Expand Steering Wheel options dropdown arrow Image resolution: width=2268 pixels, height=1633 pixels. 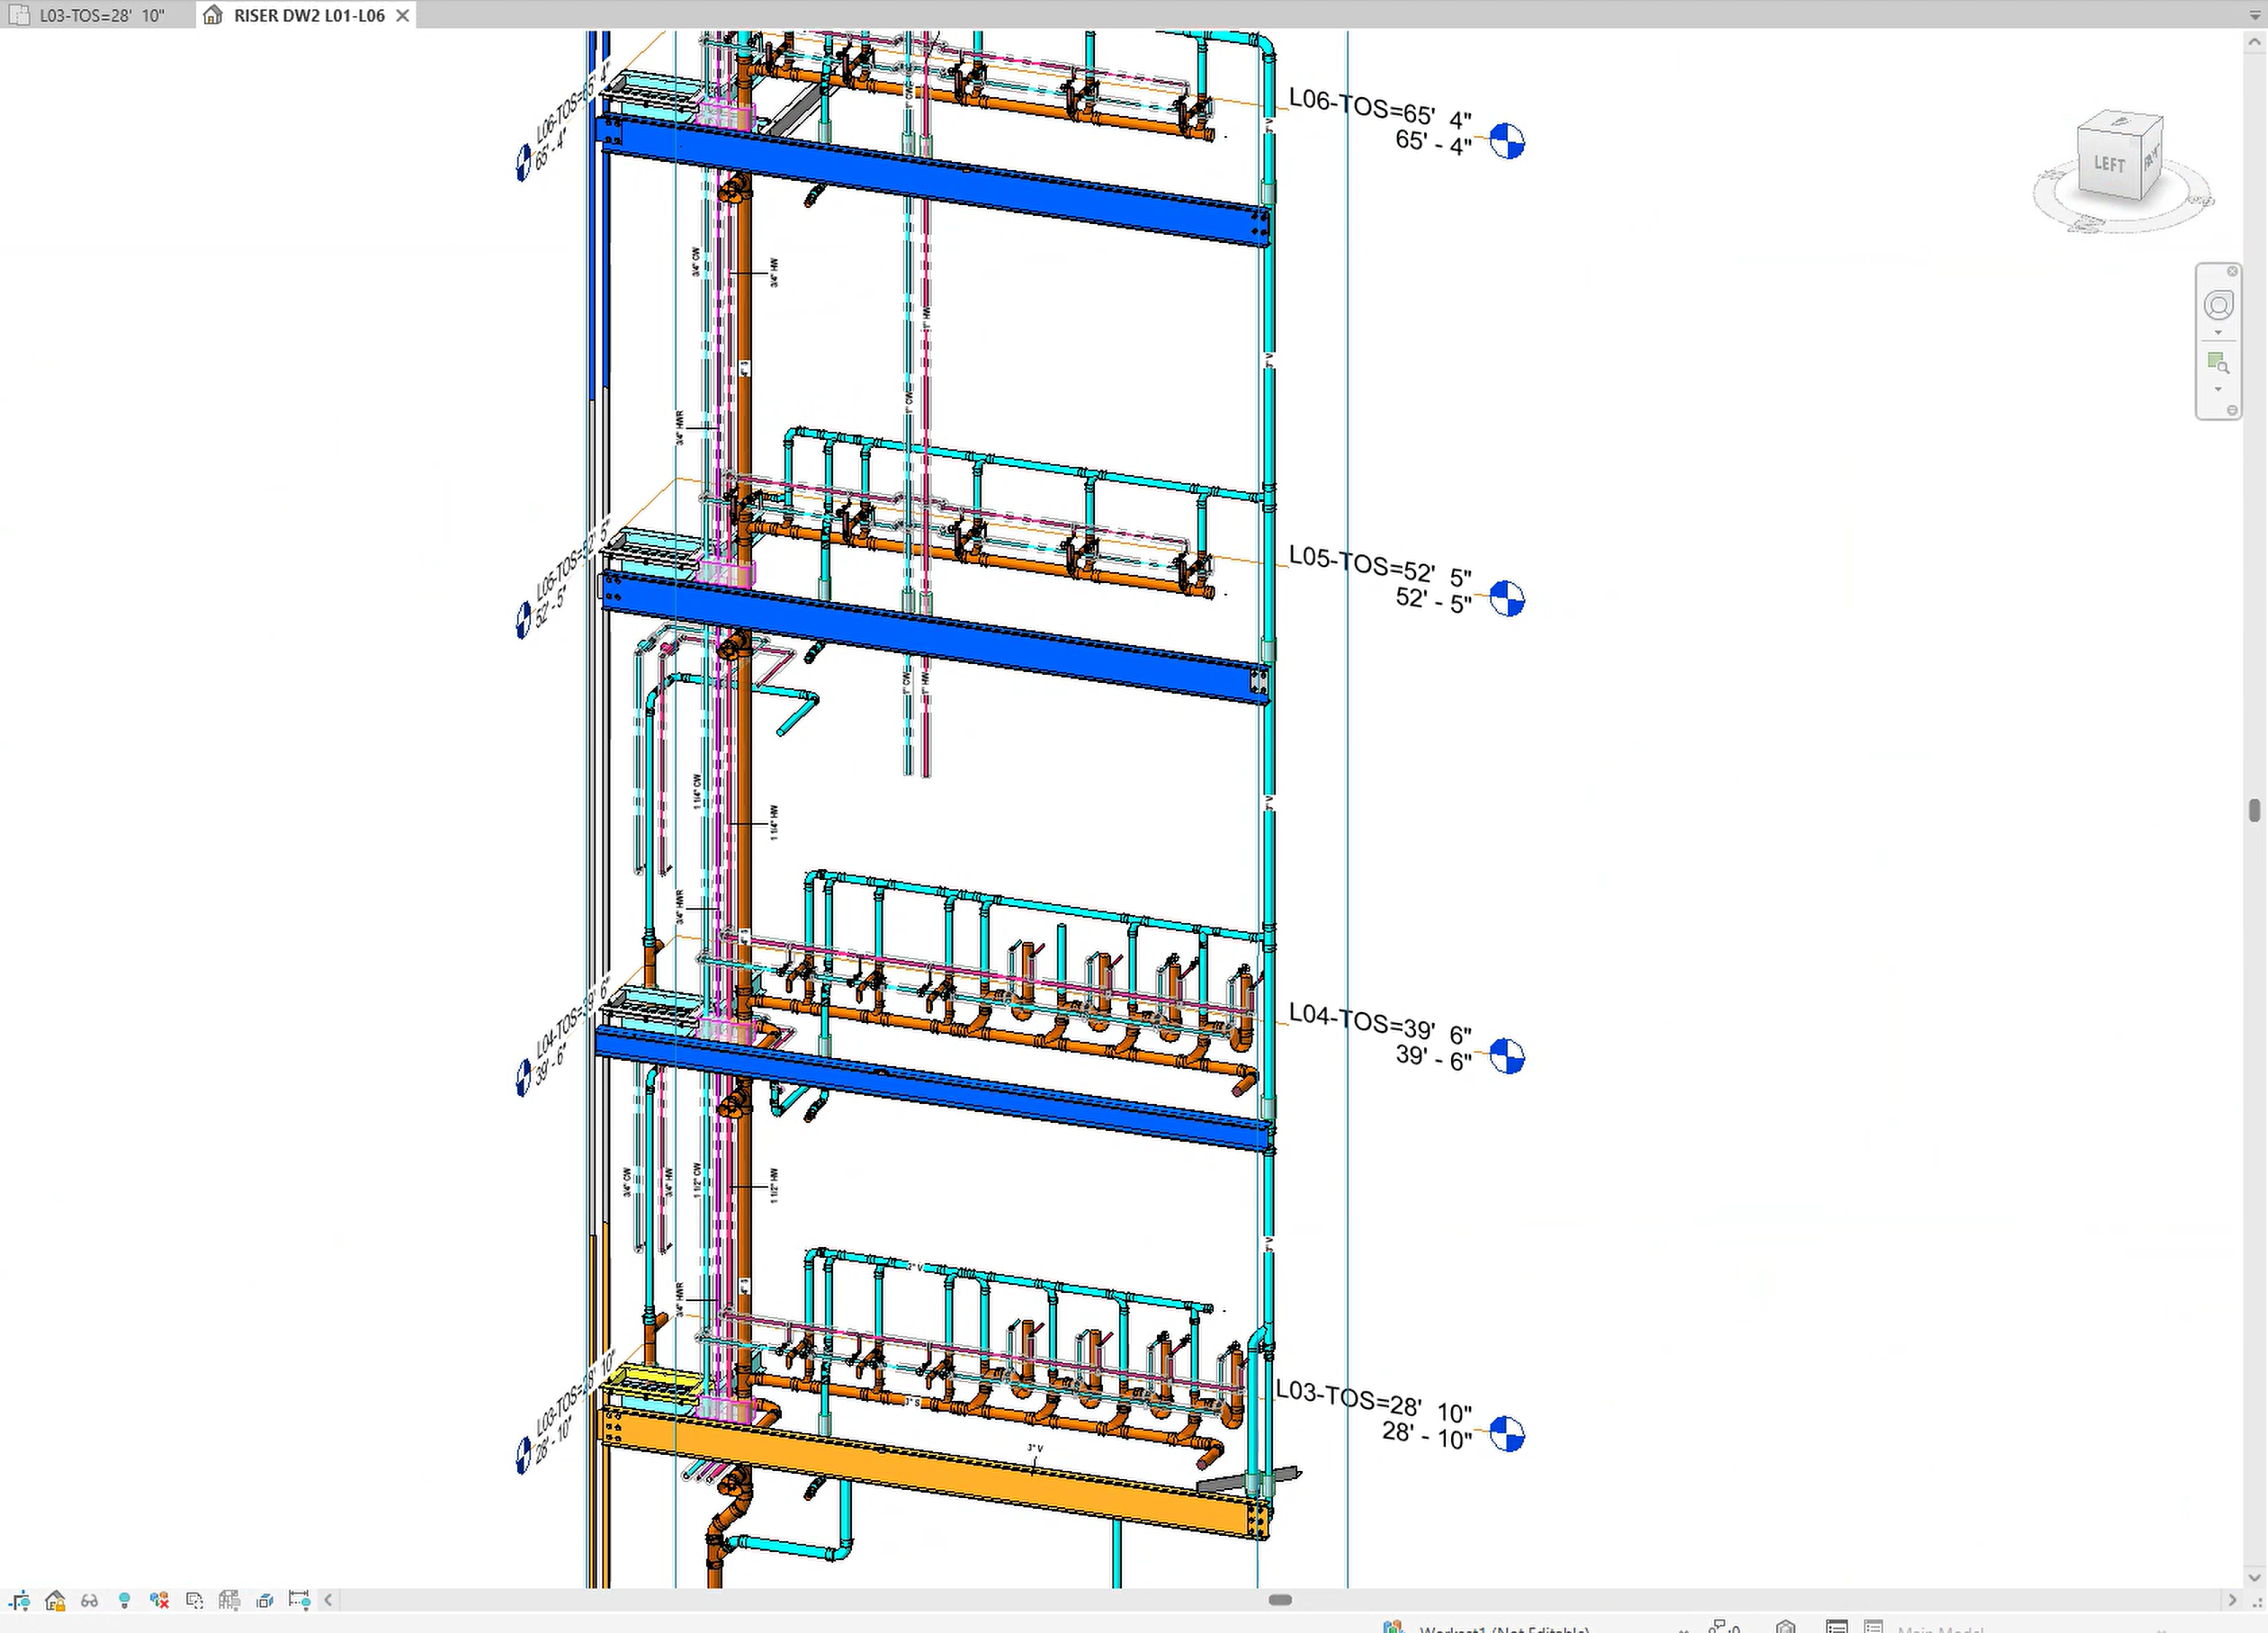(2218, 333)
